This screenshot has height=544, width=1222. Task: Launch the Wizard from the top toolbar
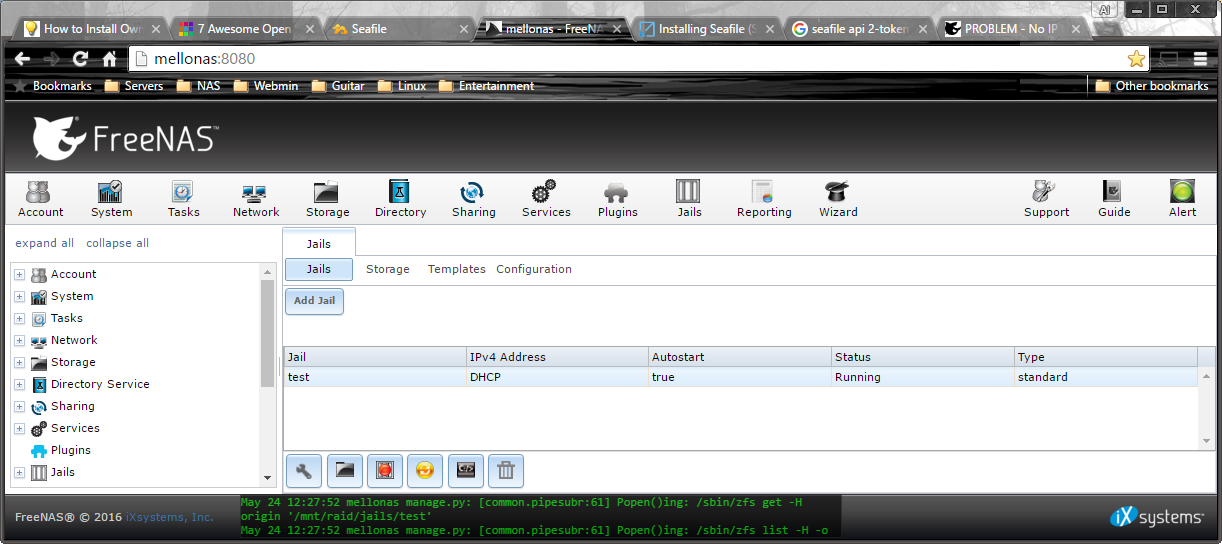[x=838, y=199]
